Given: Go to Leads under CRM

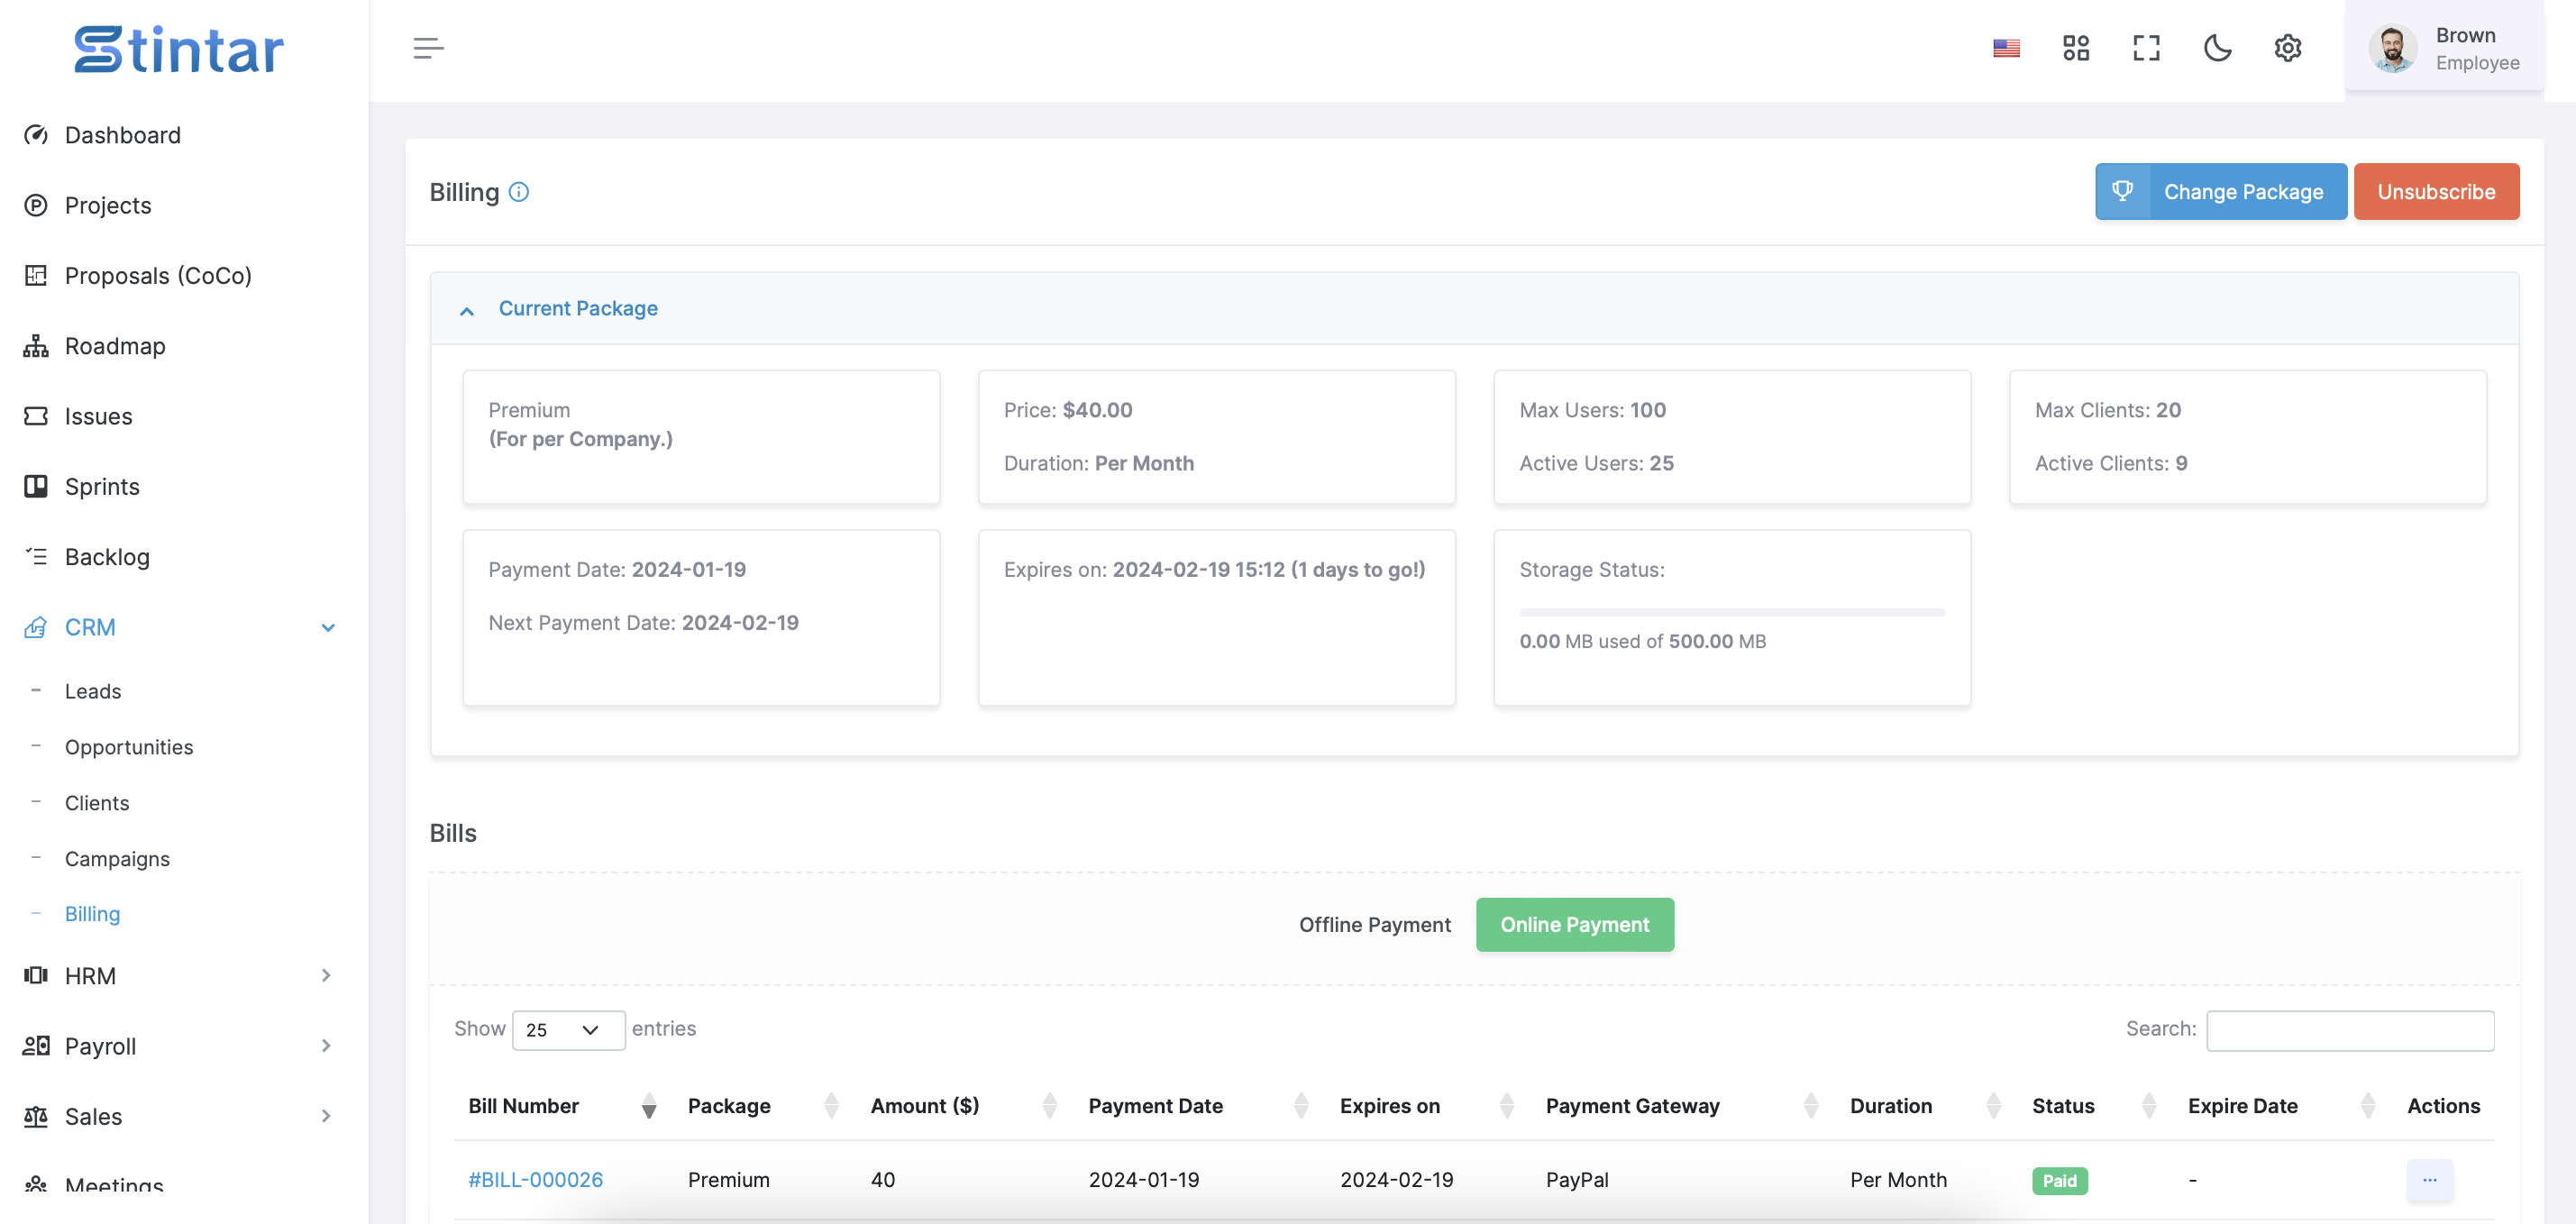Looking at the screenshot, I should 93,691.
